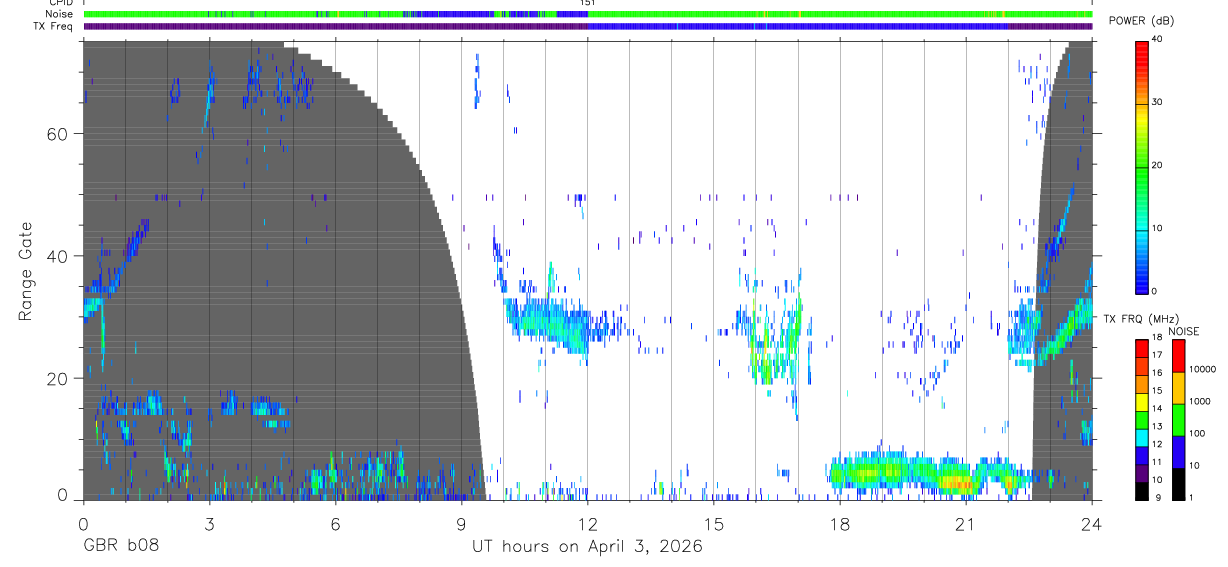Click the '40' tick on the POWER scale
Viewport: 1228px width, 567px height.
[1158, 40]
